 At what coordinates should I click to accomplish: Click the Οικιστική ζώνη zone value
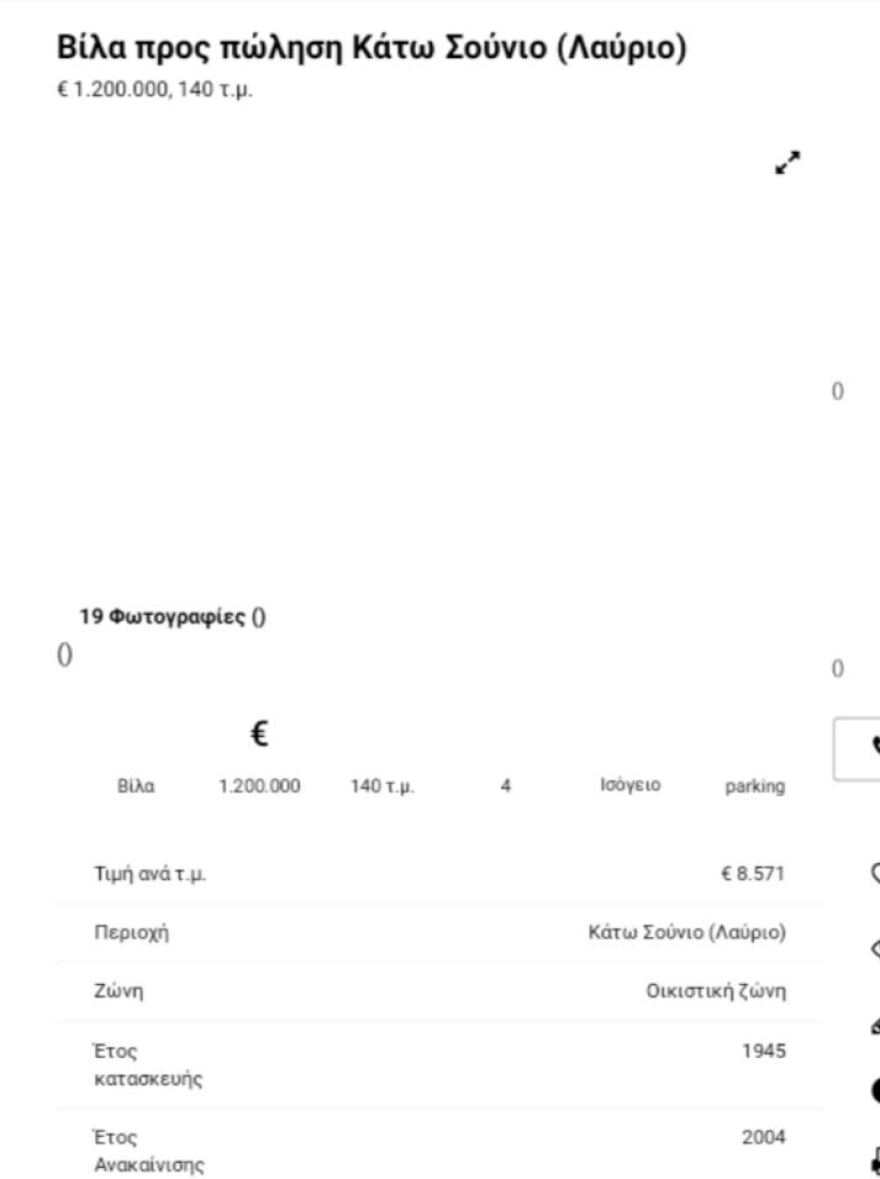tap(716, 992)
